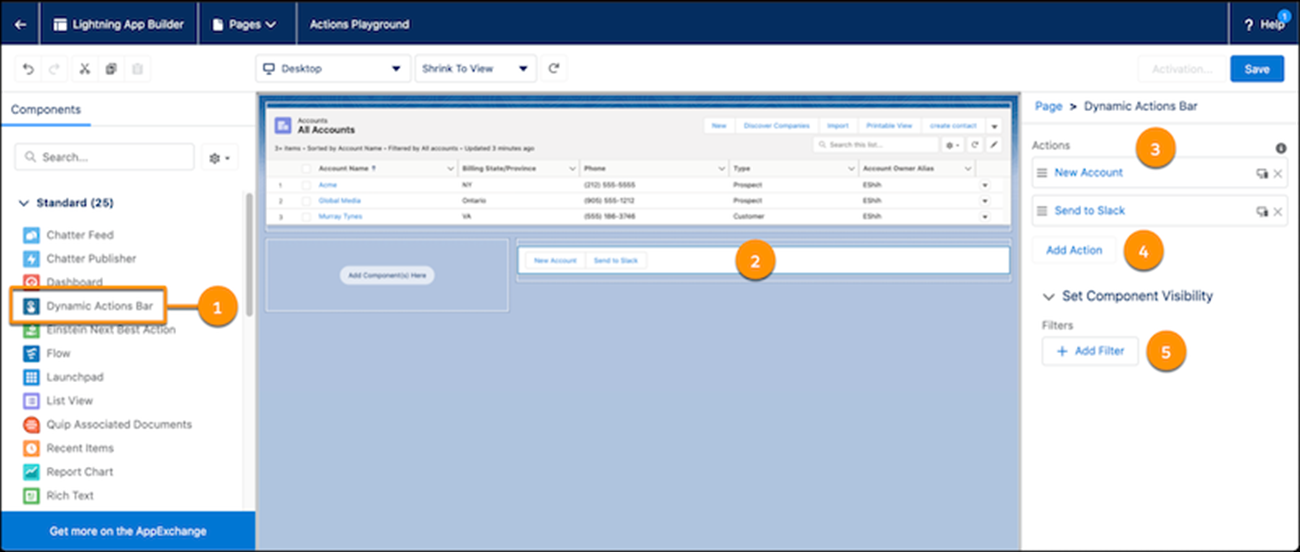Open the Desktop form factor dropdown
Screen dimensions: 1300x552
coord(332,69)
